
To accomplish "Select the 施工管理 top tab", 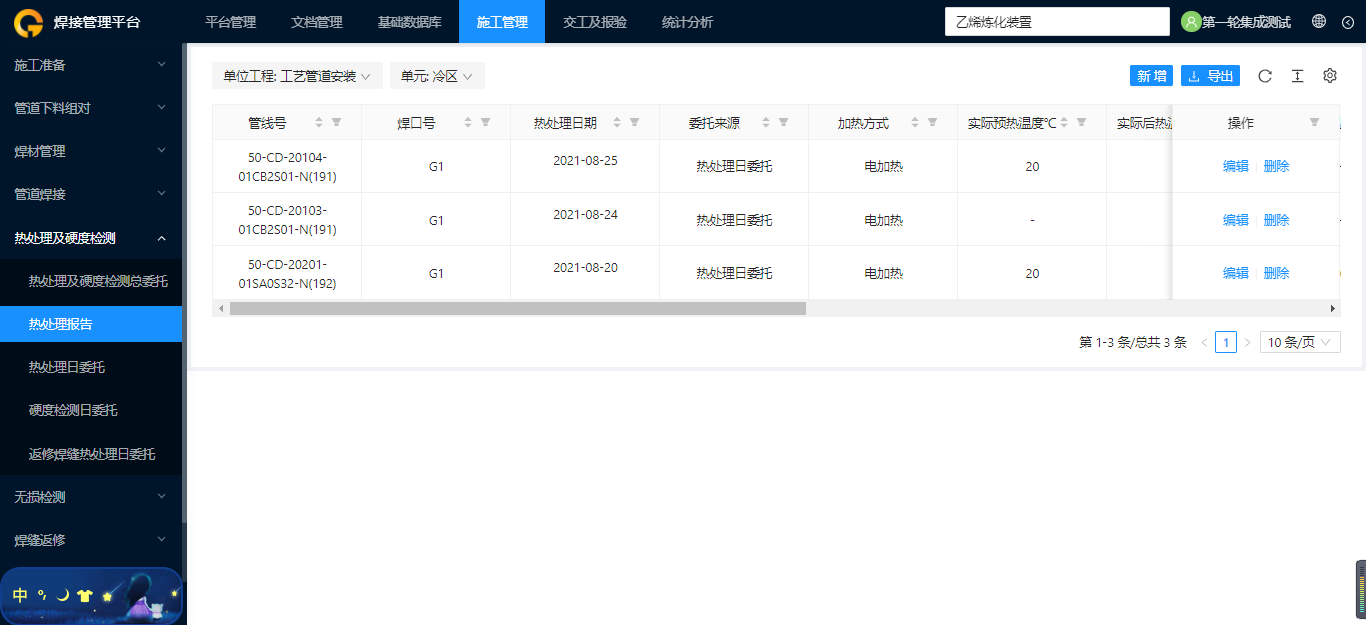I will (x=502, y=22).
